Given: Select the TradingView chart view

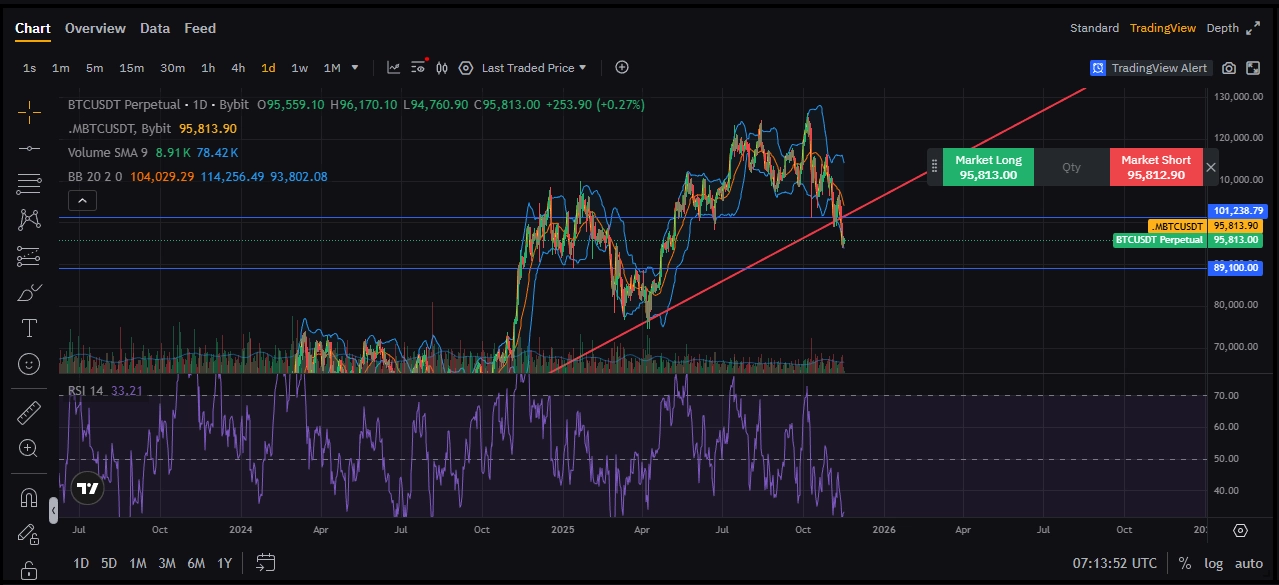Looking at the screenshot, I should [x=1162, y=28].
